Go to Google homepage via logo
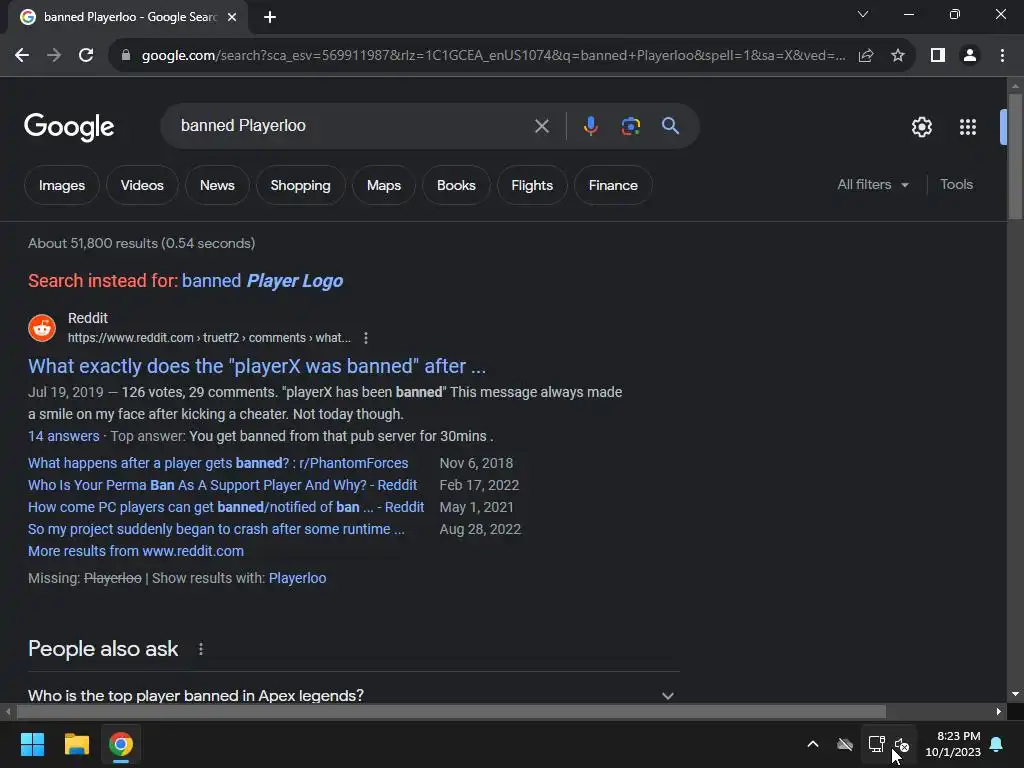Viewport: 1024px width, 768px height. pyautogui.click(x=69, y=127)
